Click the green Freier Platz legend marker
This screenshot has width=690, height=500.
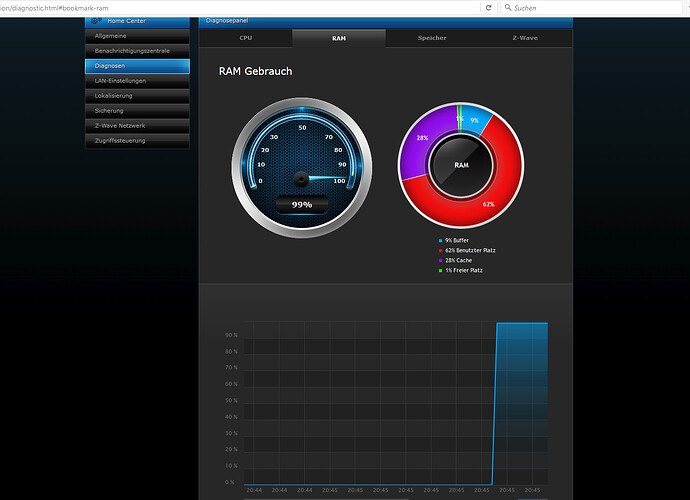439,268
